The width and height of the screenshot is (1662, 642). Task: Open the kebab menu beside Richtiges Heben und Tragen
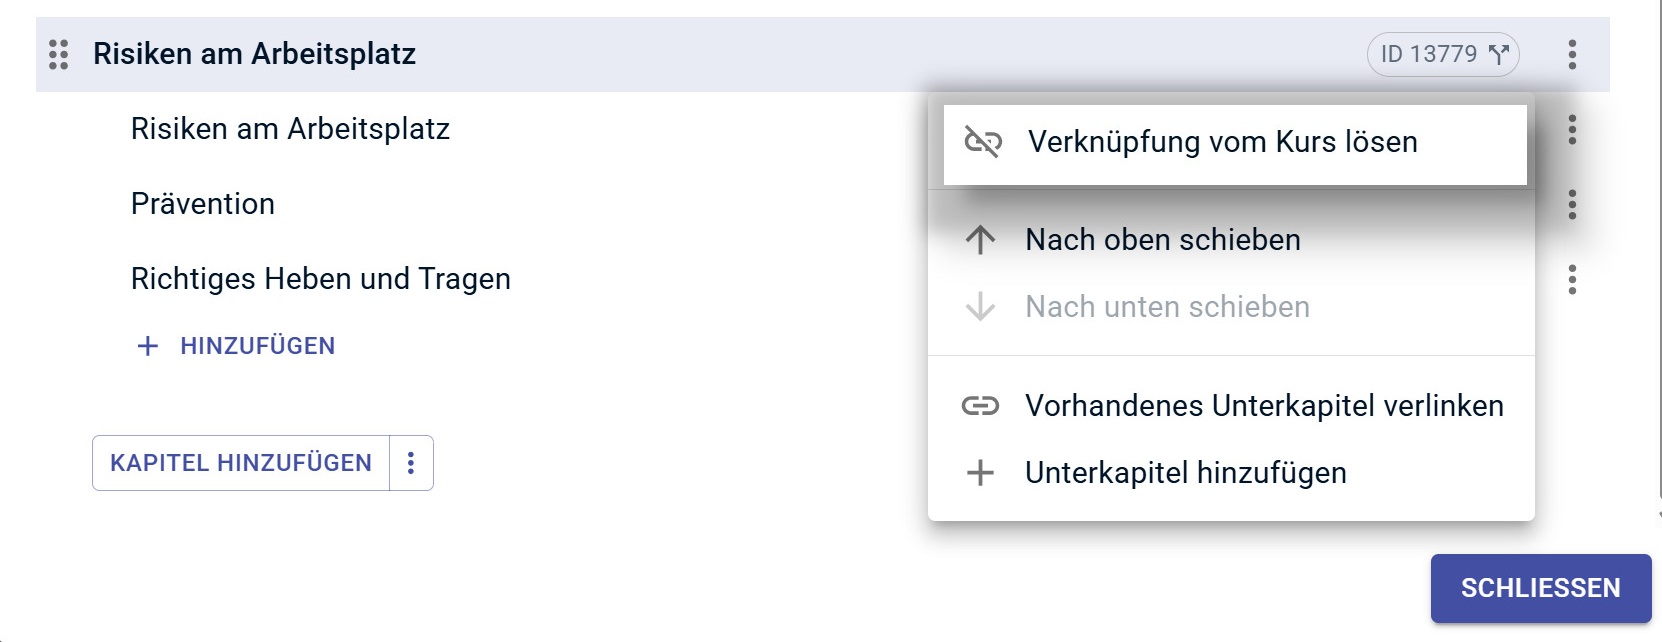click(x=1573, y=281)
